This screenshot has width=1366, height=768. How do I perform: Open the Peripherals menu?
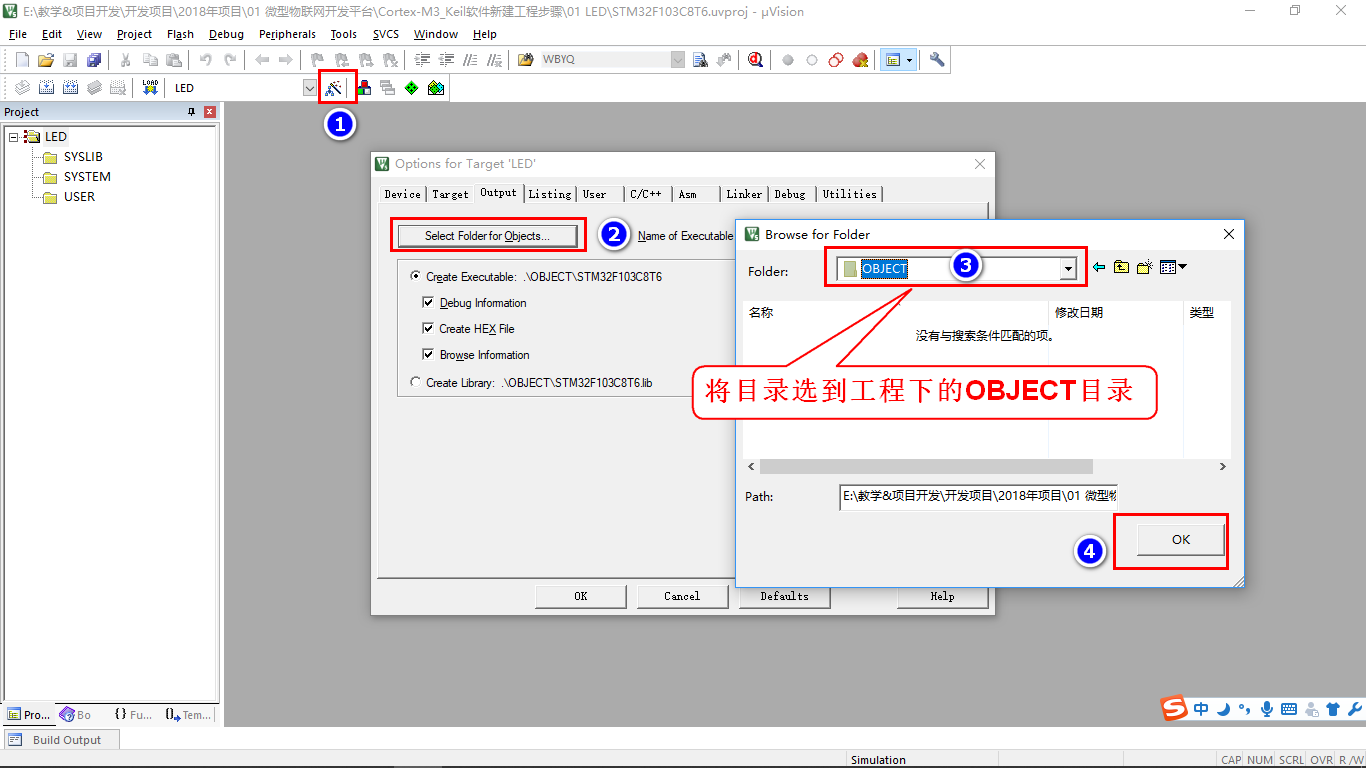pyautogui.click(x=287, y=34)
